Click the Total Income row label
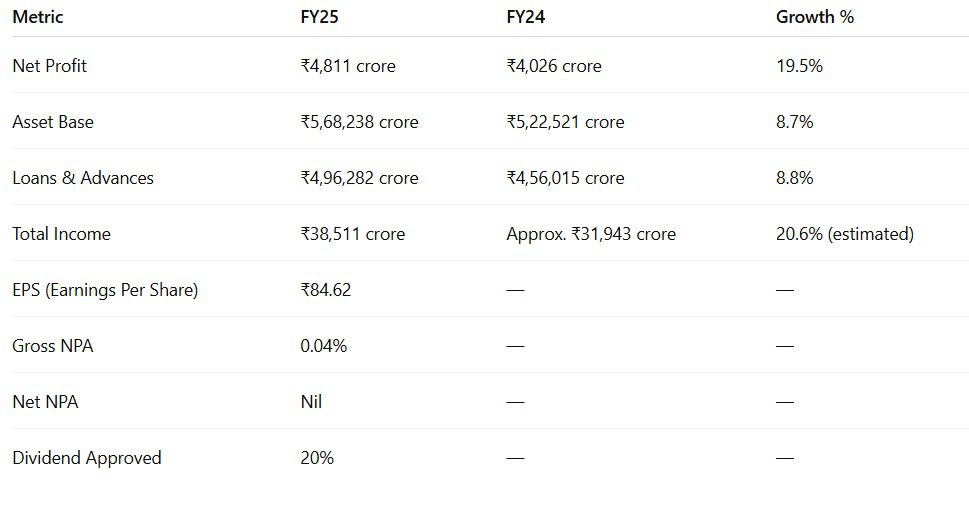Image resolution: width=969 pixels, height=518 pixels. pyautogui.click(x=61, y=234)
